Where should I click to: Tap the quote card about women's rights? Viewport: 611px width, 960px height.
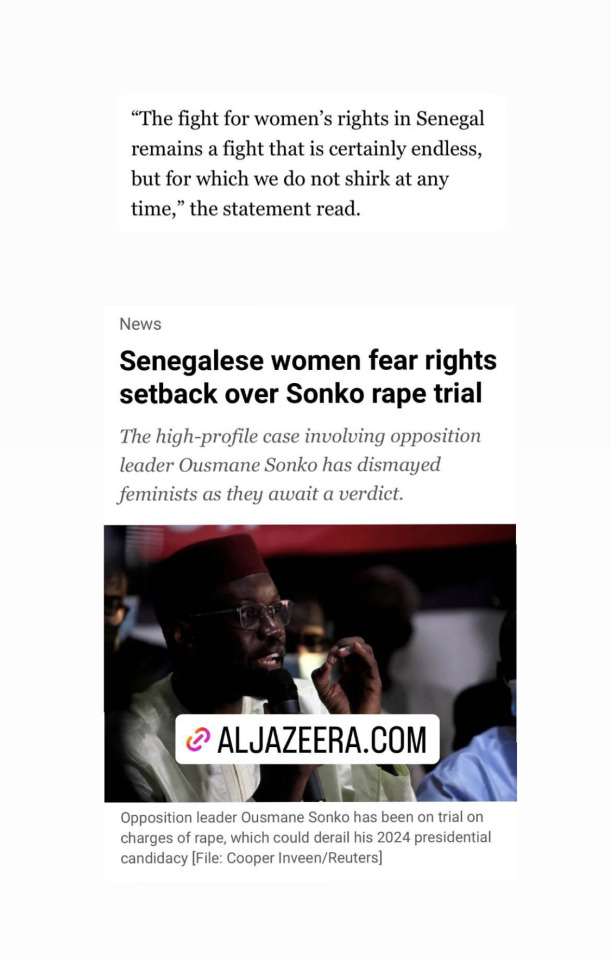point(311,164)
